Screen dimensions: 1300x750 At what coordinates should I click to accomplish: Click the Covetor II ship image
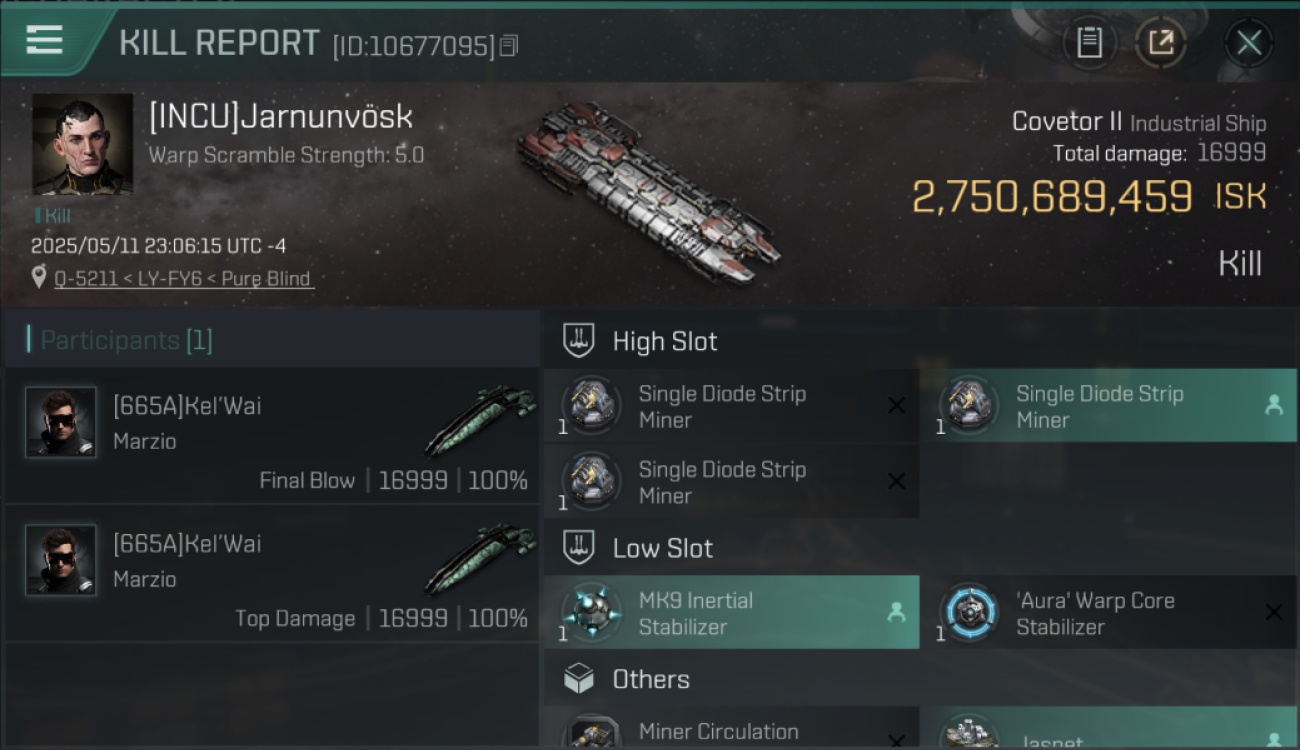[648, 192]
